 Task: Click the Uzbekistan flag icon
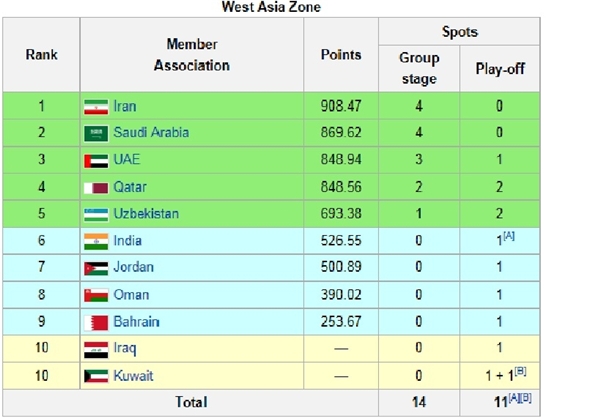tap(96, 215)
